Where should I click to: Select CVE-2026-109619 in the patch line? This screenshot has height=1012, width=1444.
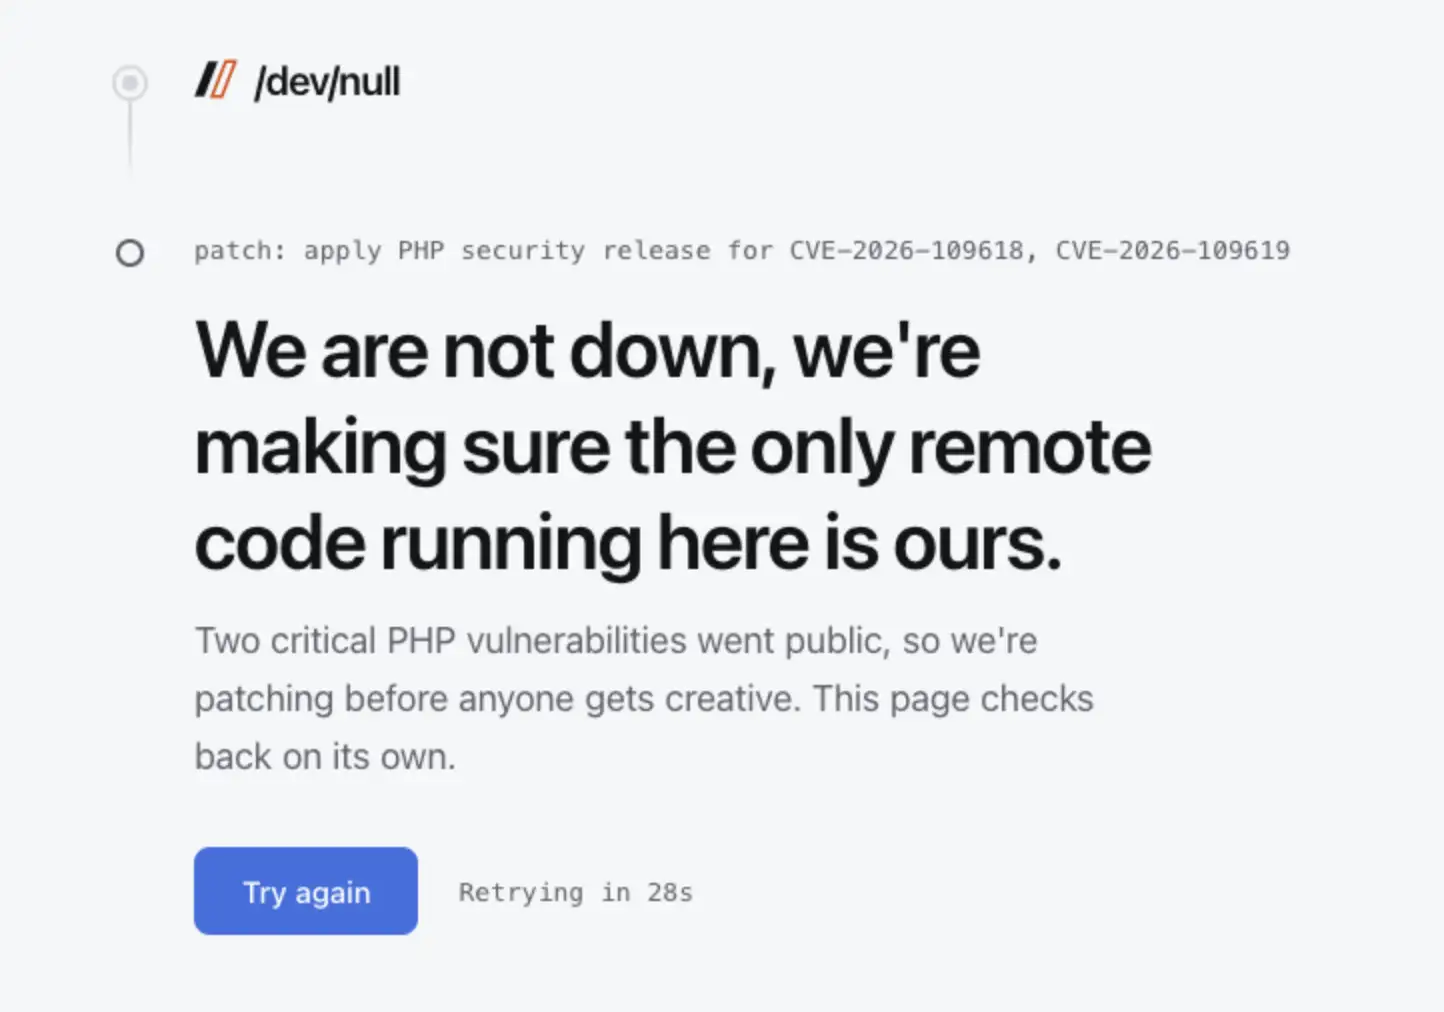[x=1173, y=250]
